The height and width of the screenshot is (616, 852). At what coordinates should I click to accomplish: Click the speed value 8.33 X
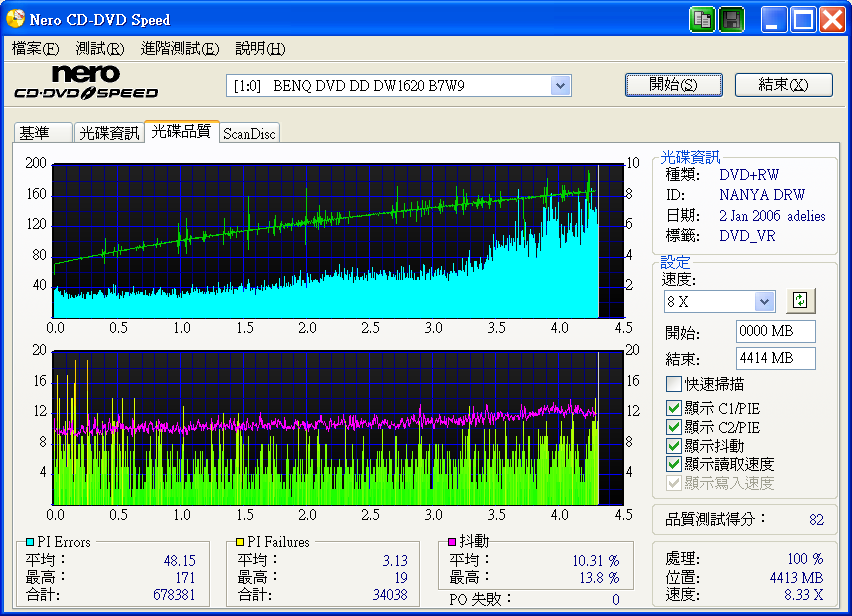(804, 595)
